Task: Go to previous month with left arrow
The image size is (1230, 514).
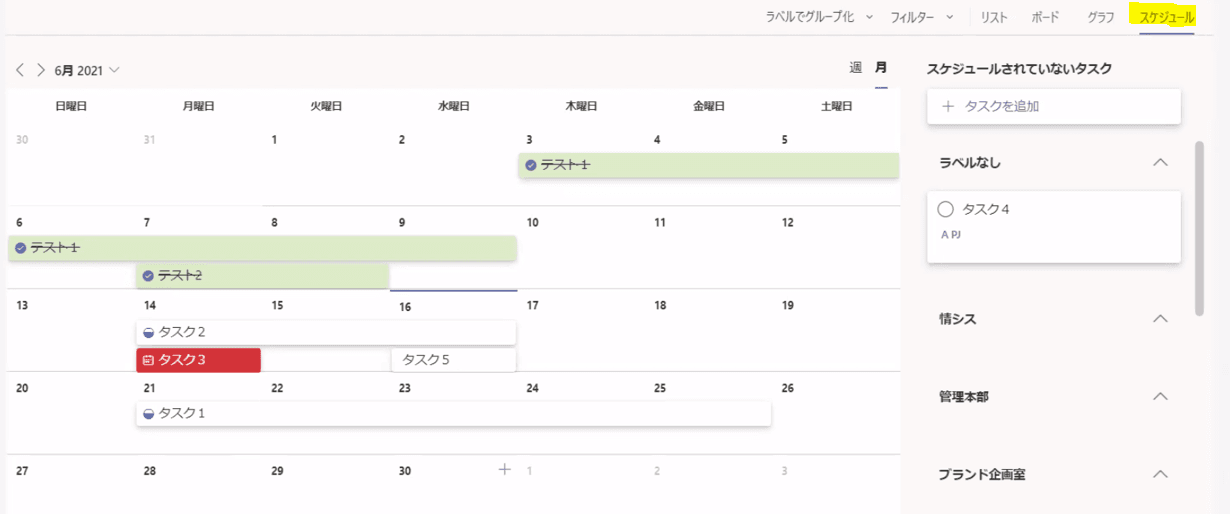Action: [20, 70]
